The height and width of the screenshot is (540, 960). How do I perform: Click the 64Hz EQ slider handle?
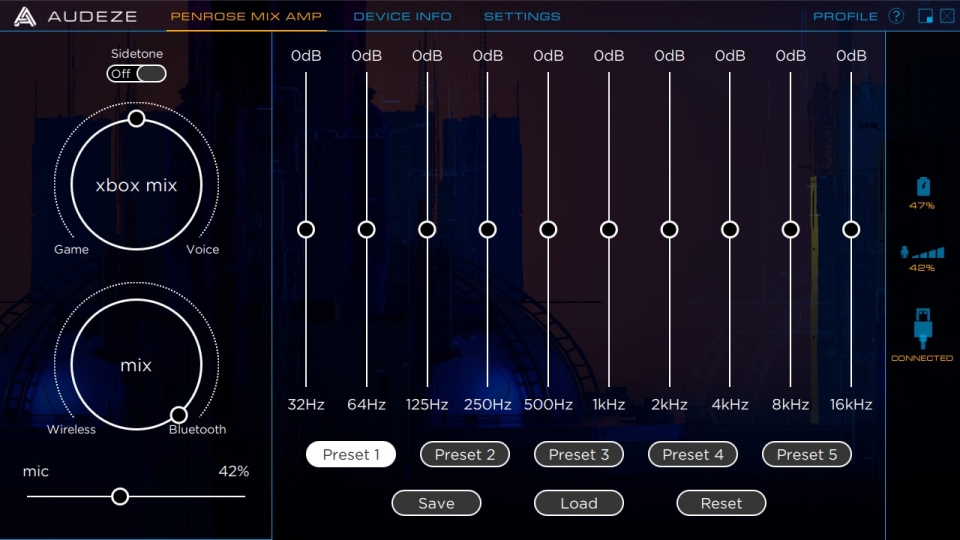tap(367, 230)
